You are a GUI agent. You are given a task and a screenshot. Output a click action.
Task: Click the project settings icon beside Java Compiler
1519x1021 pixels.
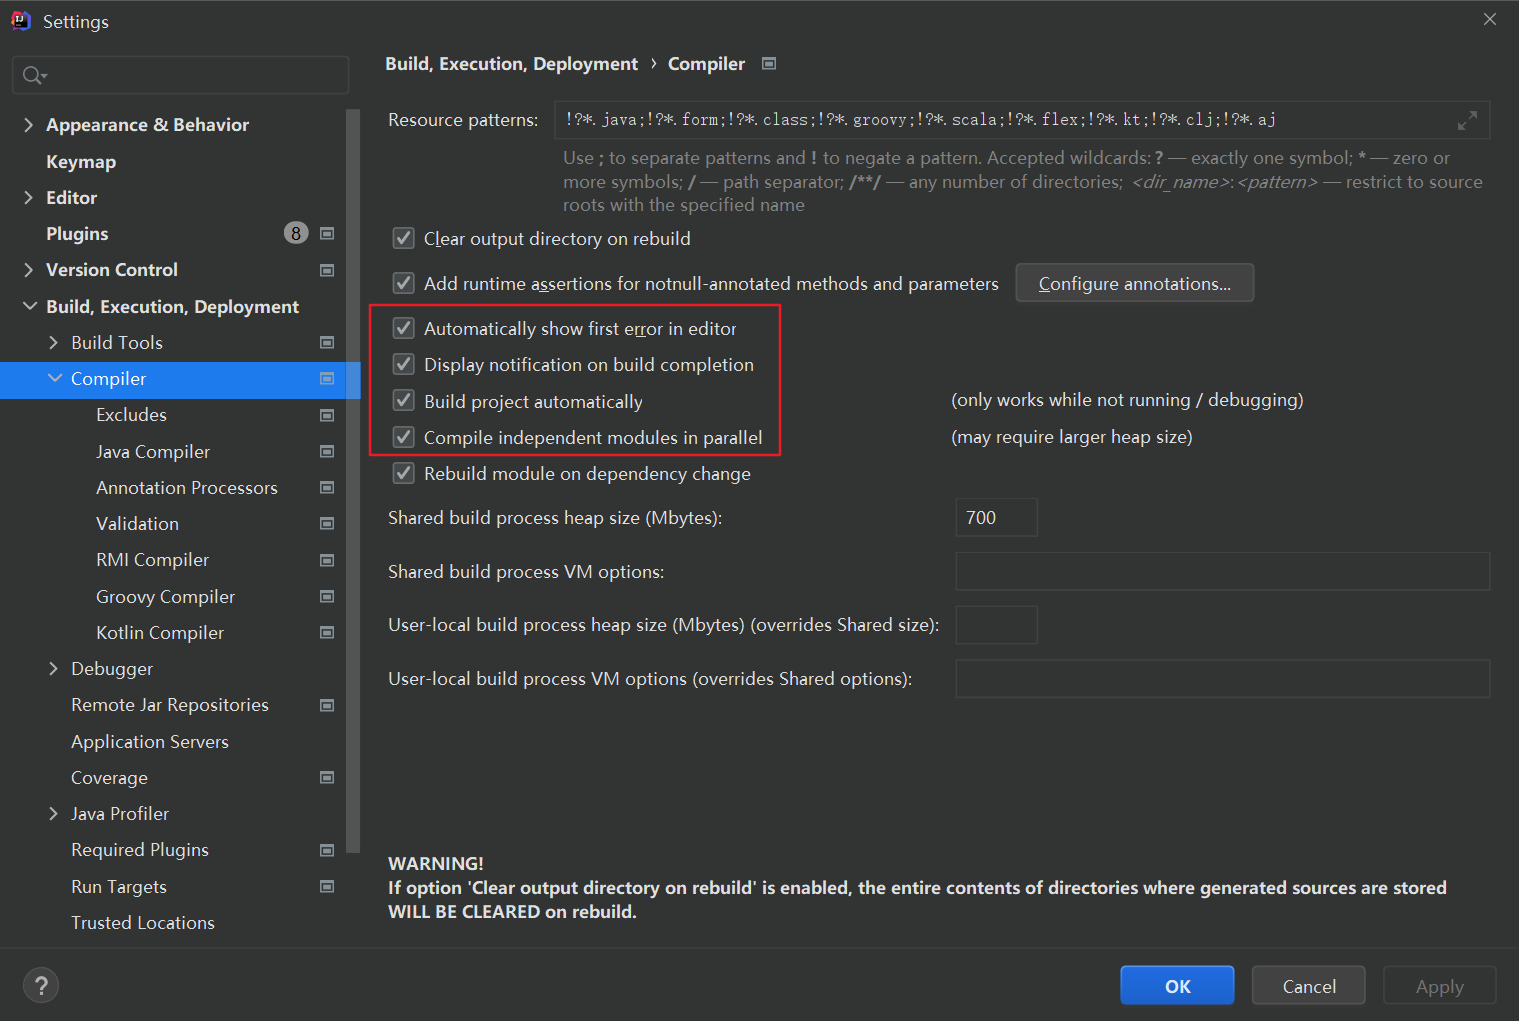[x=327, y=452]
